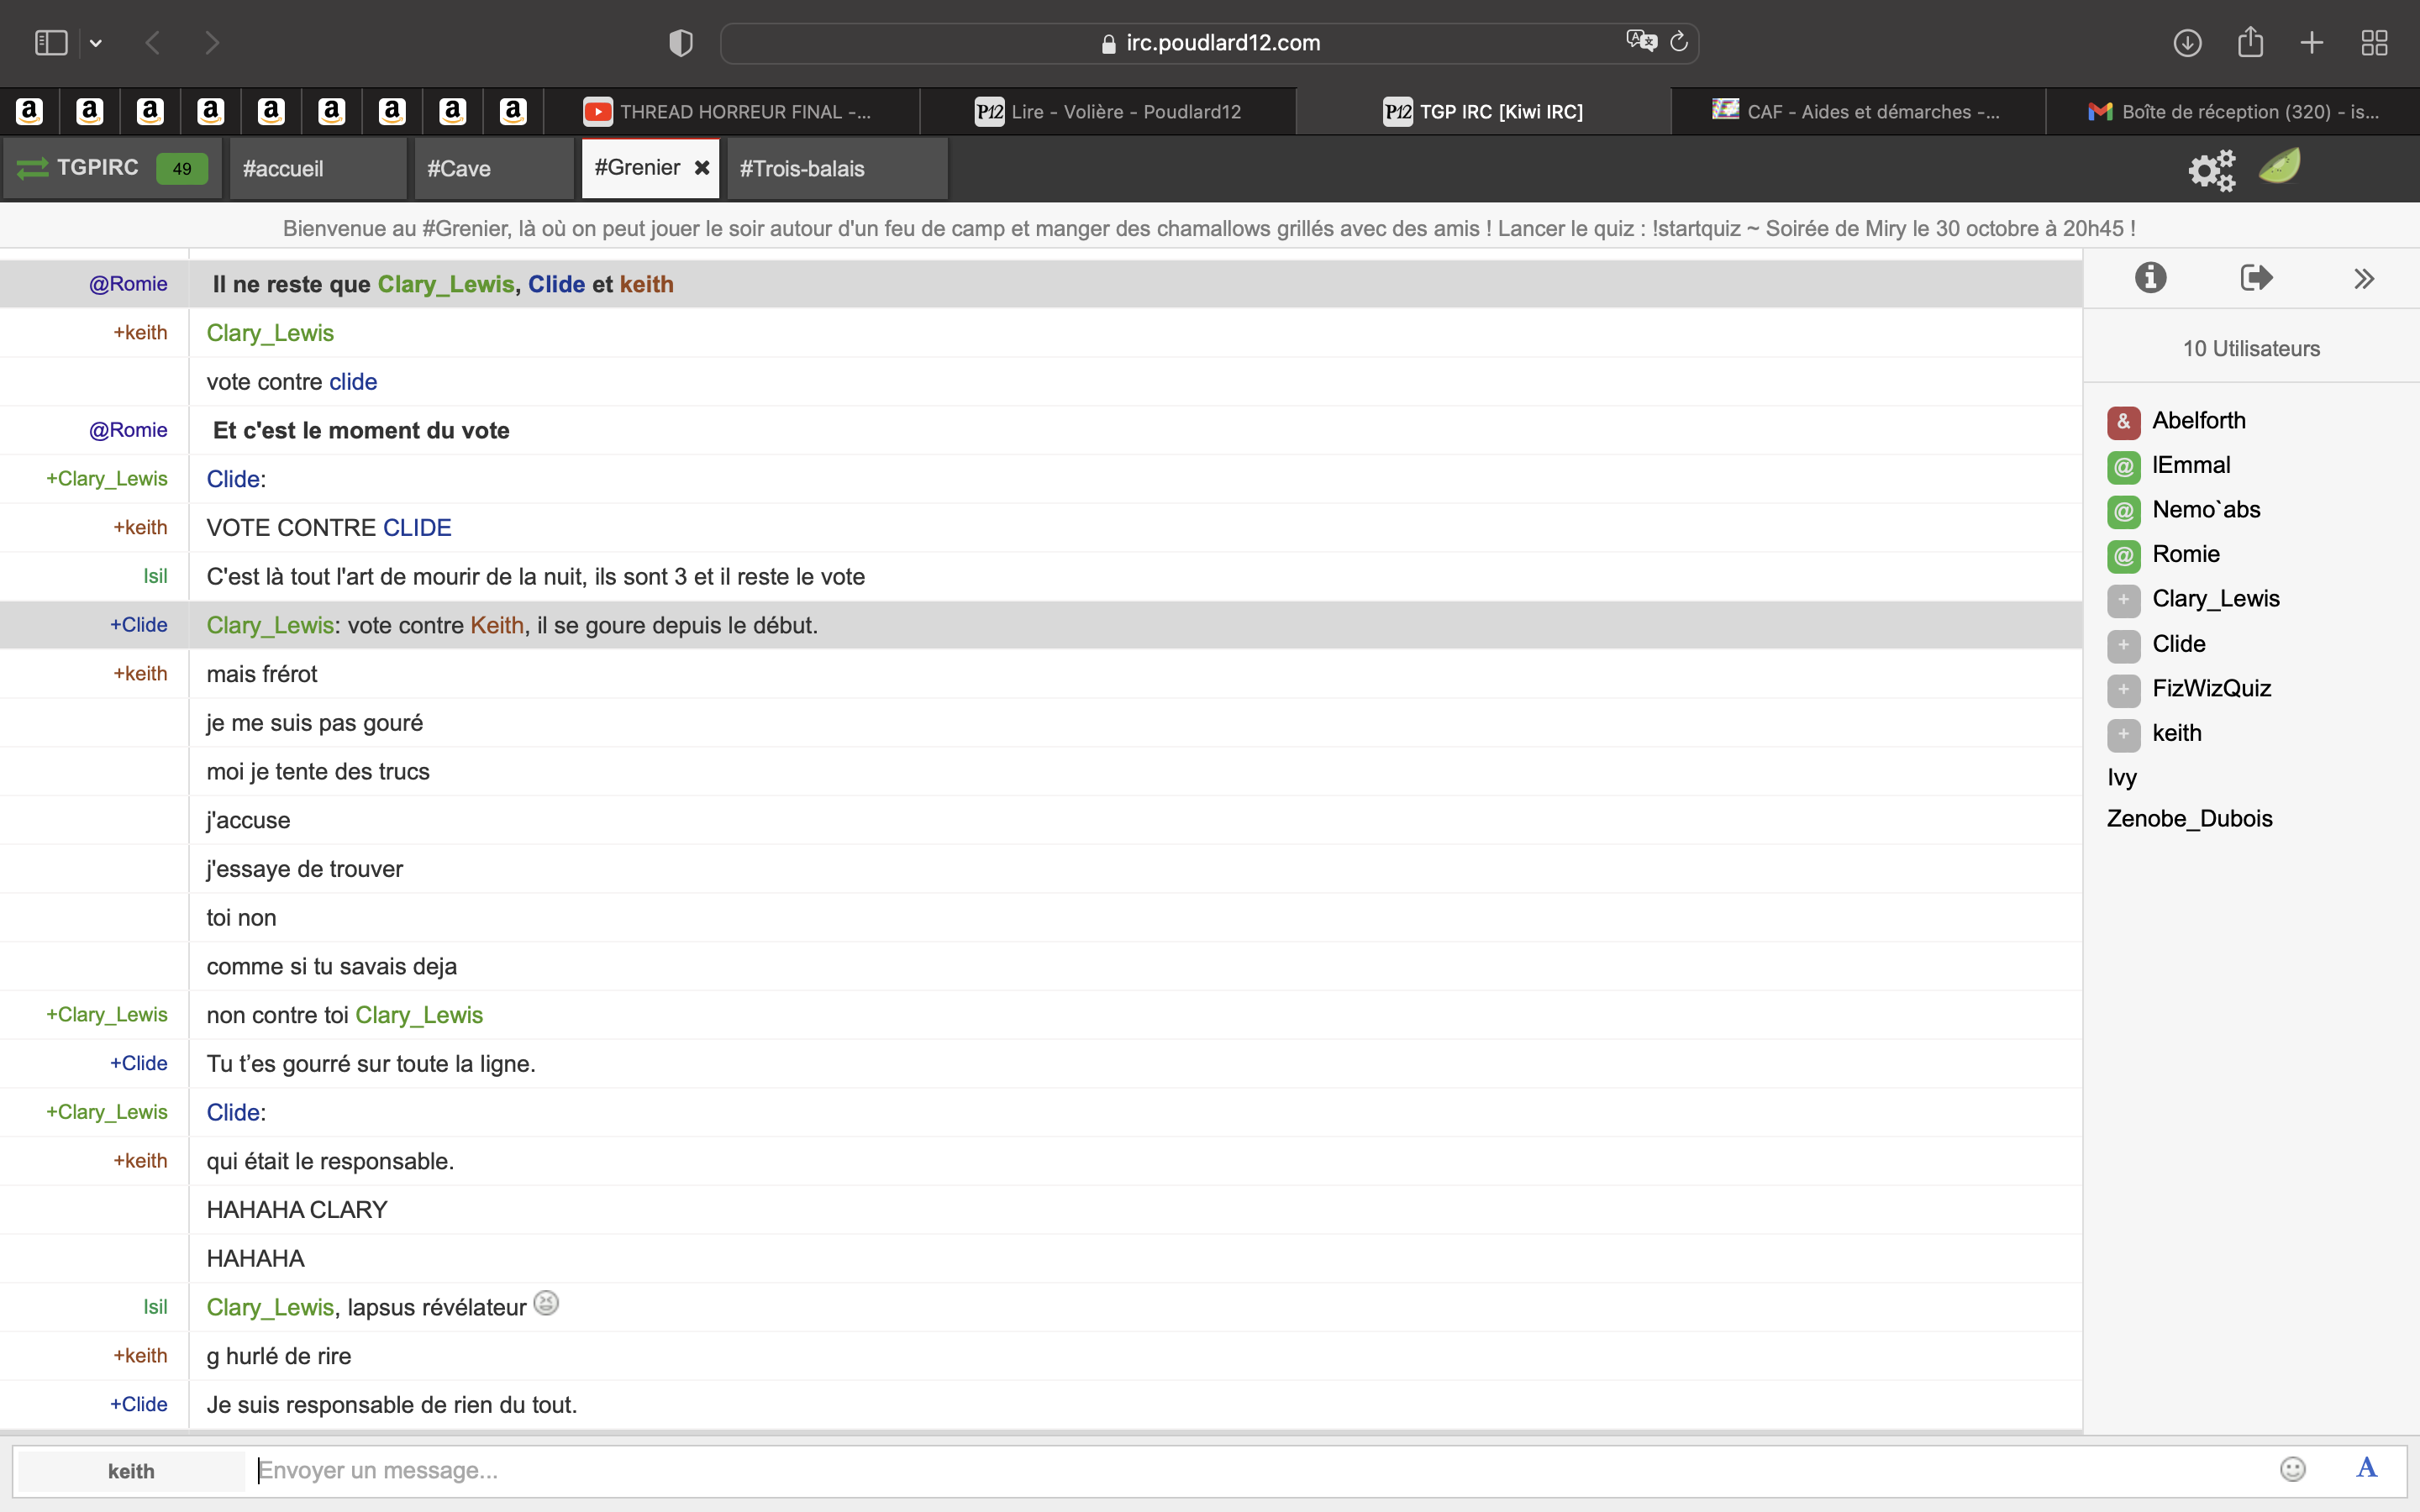The width and height of the screenshot is (2420, 1512).
Task: Click the kiwi fruit logo icon
Action: (2280, 166)
